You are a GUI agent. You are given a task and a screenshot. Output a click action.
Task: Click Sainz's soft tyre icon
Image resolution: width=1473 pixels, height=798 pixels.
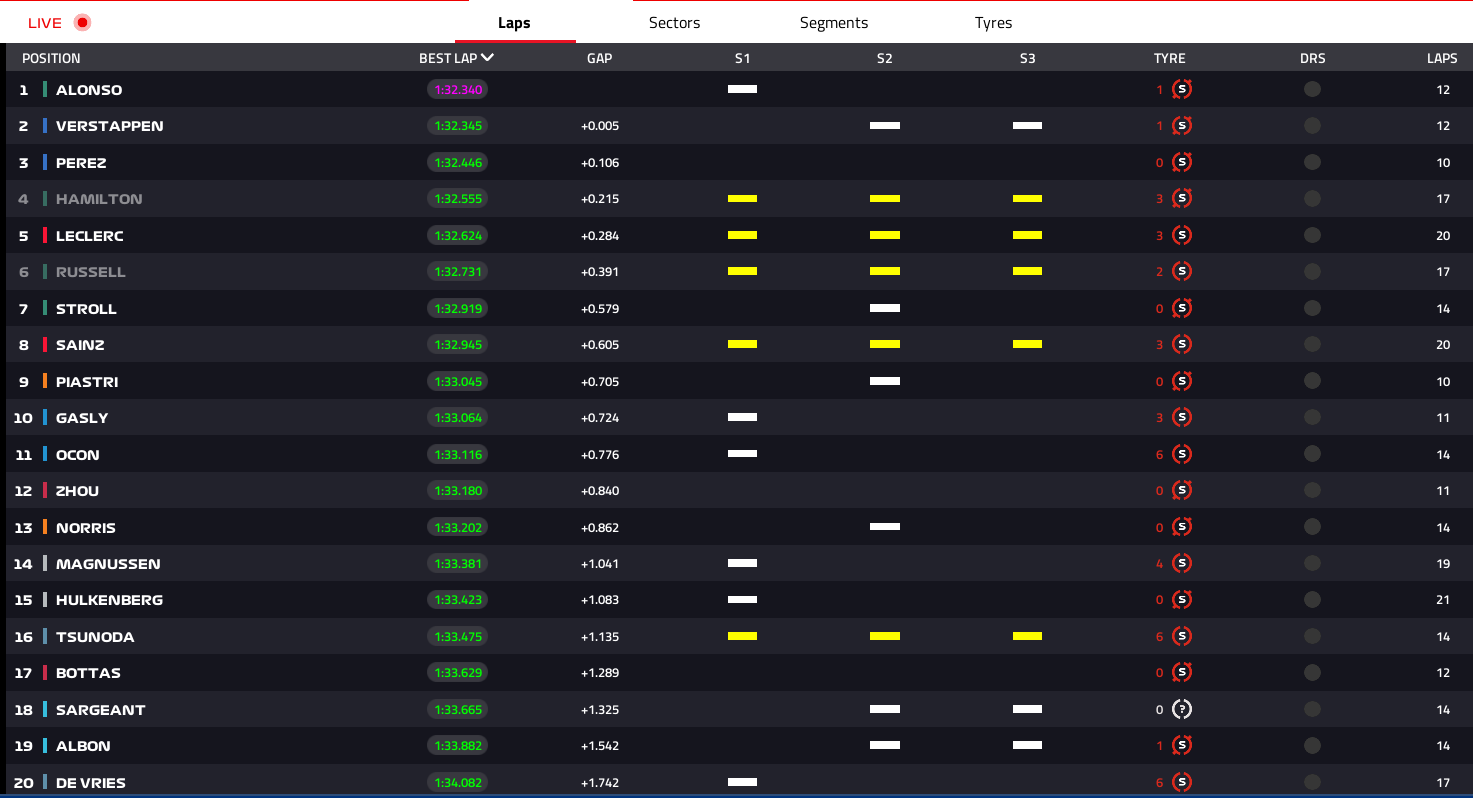pyautogui.click(x=1182, y=345)
